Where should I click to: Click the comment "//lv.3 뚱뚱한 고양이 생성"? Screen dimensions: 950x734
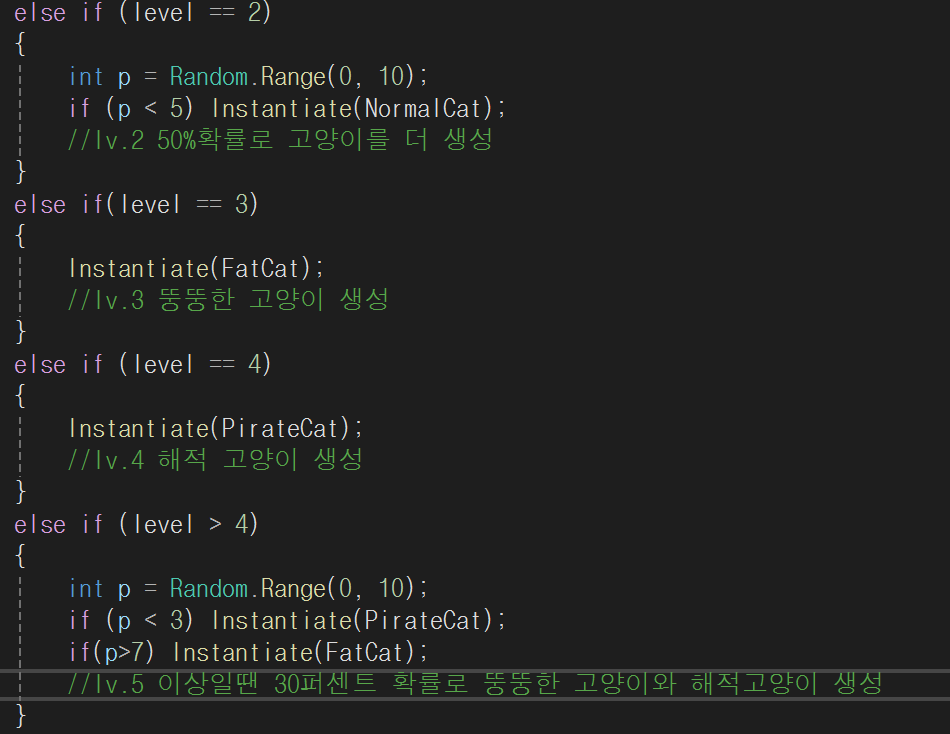pyautogui.click(x=228, y=300)
